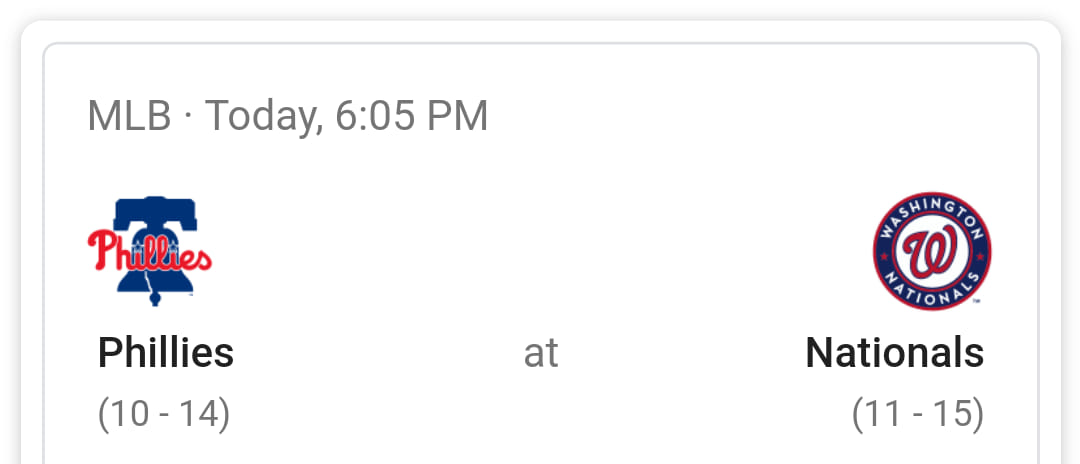Click empty space between the team logos
The width and height of the screenshot is (1080, 464).
point(541,251)
